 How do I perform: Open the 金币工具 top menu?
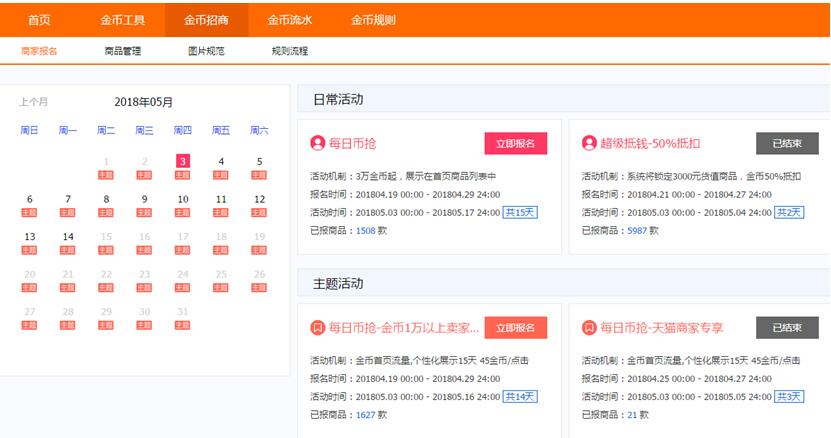pyautogui.click(x=123, y=19)
